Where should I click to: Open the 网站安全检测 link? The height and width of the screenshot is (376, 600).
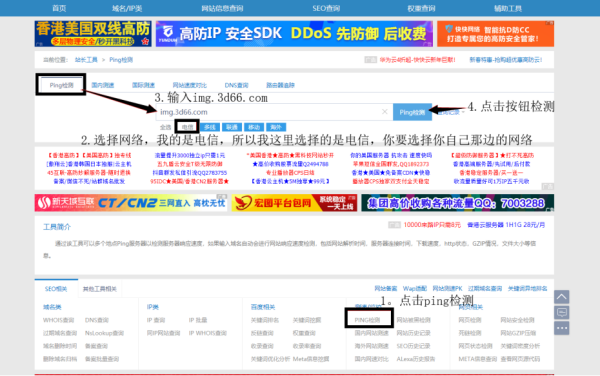tap(517, 320)
